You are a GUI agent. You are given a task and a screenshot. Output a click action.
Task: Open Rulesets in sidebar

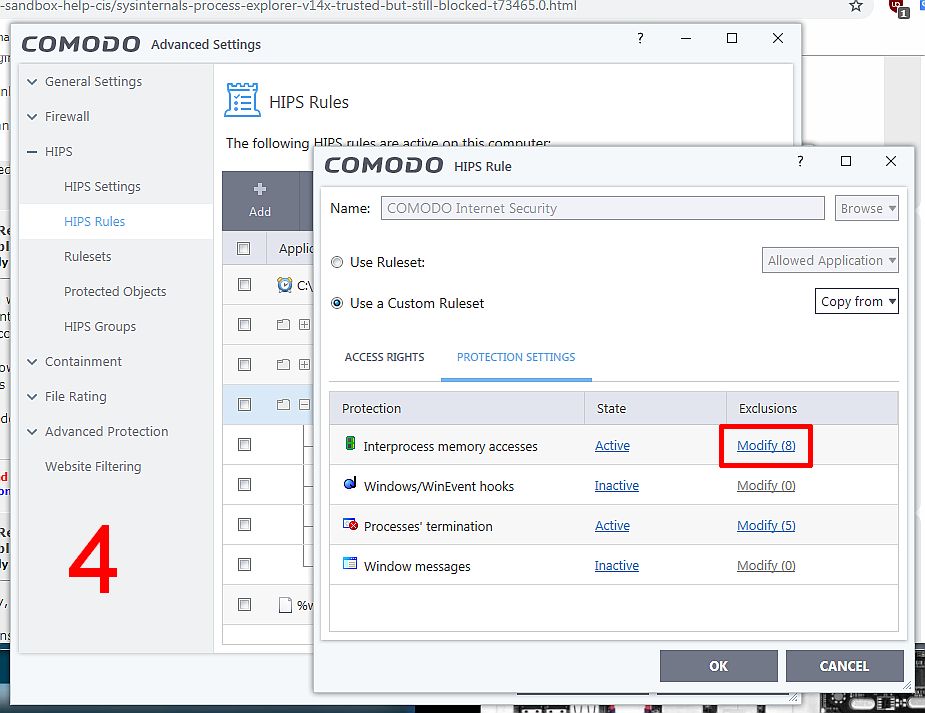88,257
